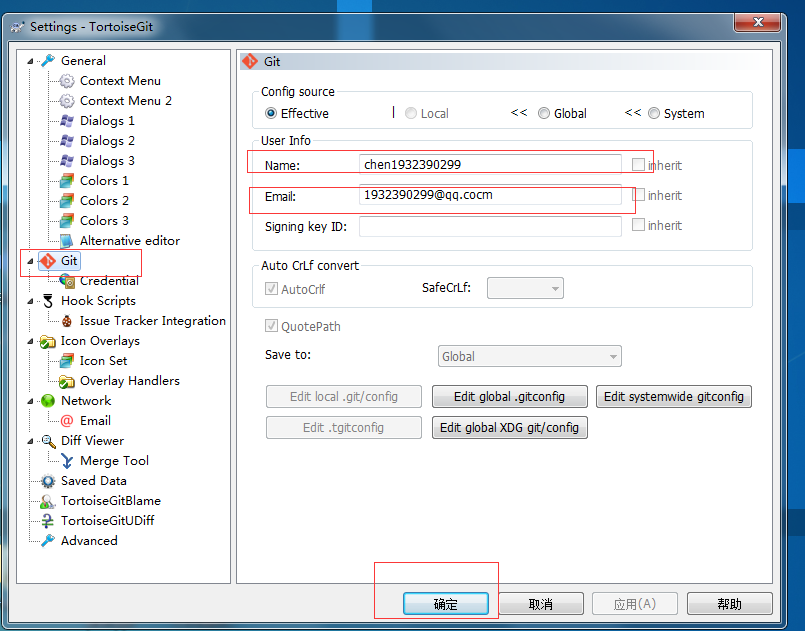This screenshot has width=805, height=631.
Task: Click the TortoiseGitBlame person icon
Action: pyautogui.click(x=48, y=501)
